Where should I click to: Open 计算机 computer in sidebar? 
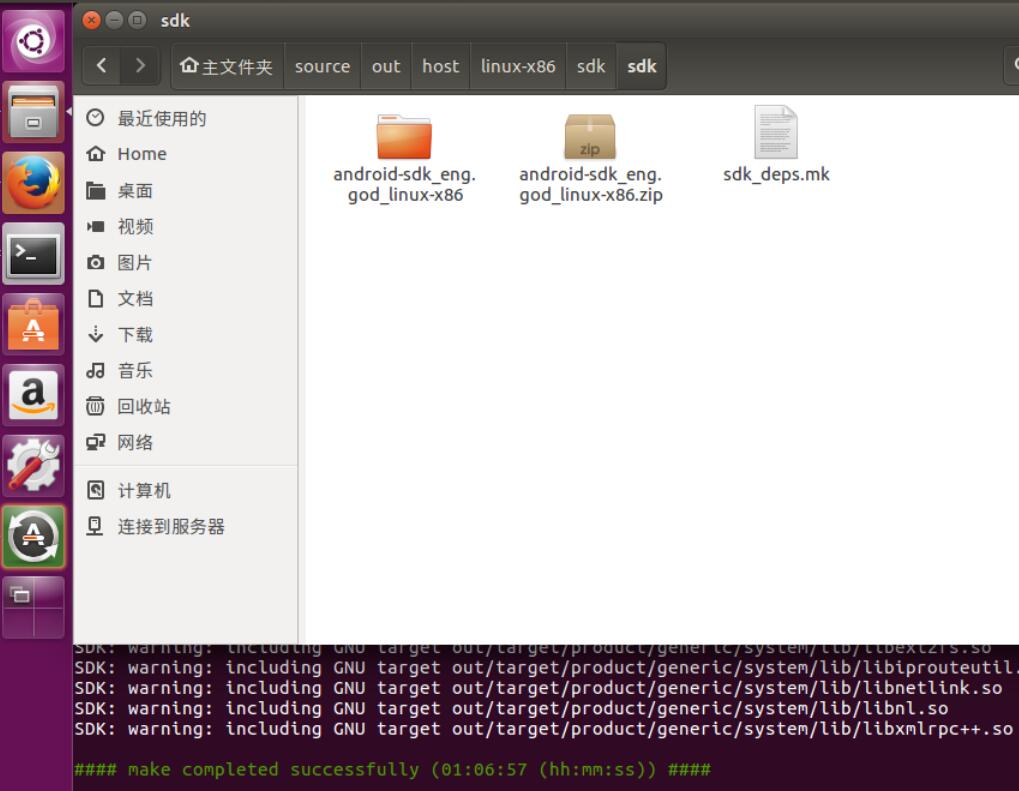[x=186, y=491]
